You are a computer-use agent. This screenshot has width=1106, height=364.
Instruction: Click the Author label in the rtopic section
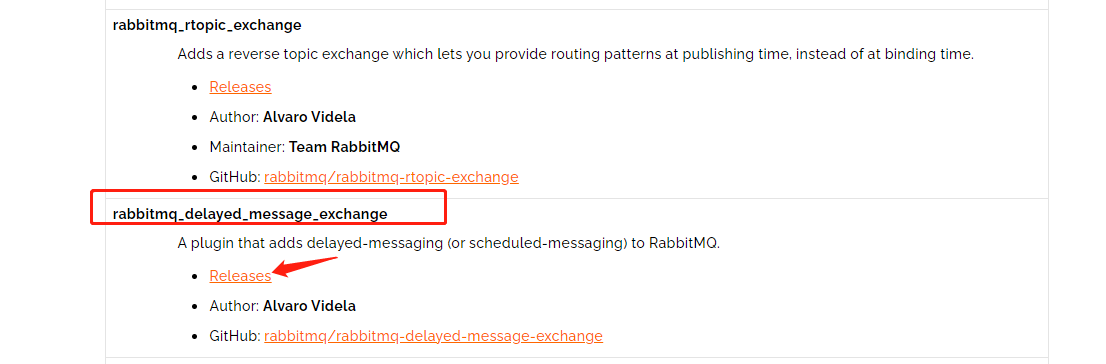point(235,117)
